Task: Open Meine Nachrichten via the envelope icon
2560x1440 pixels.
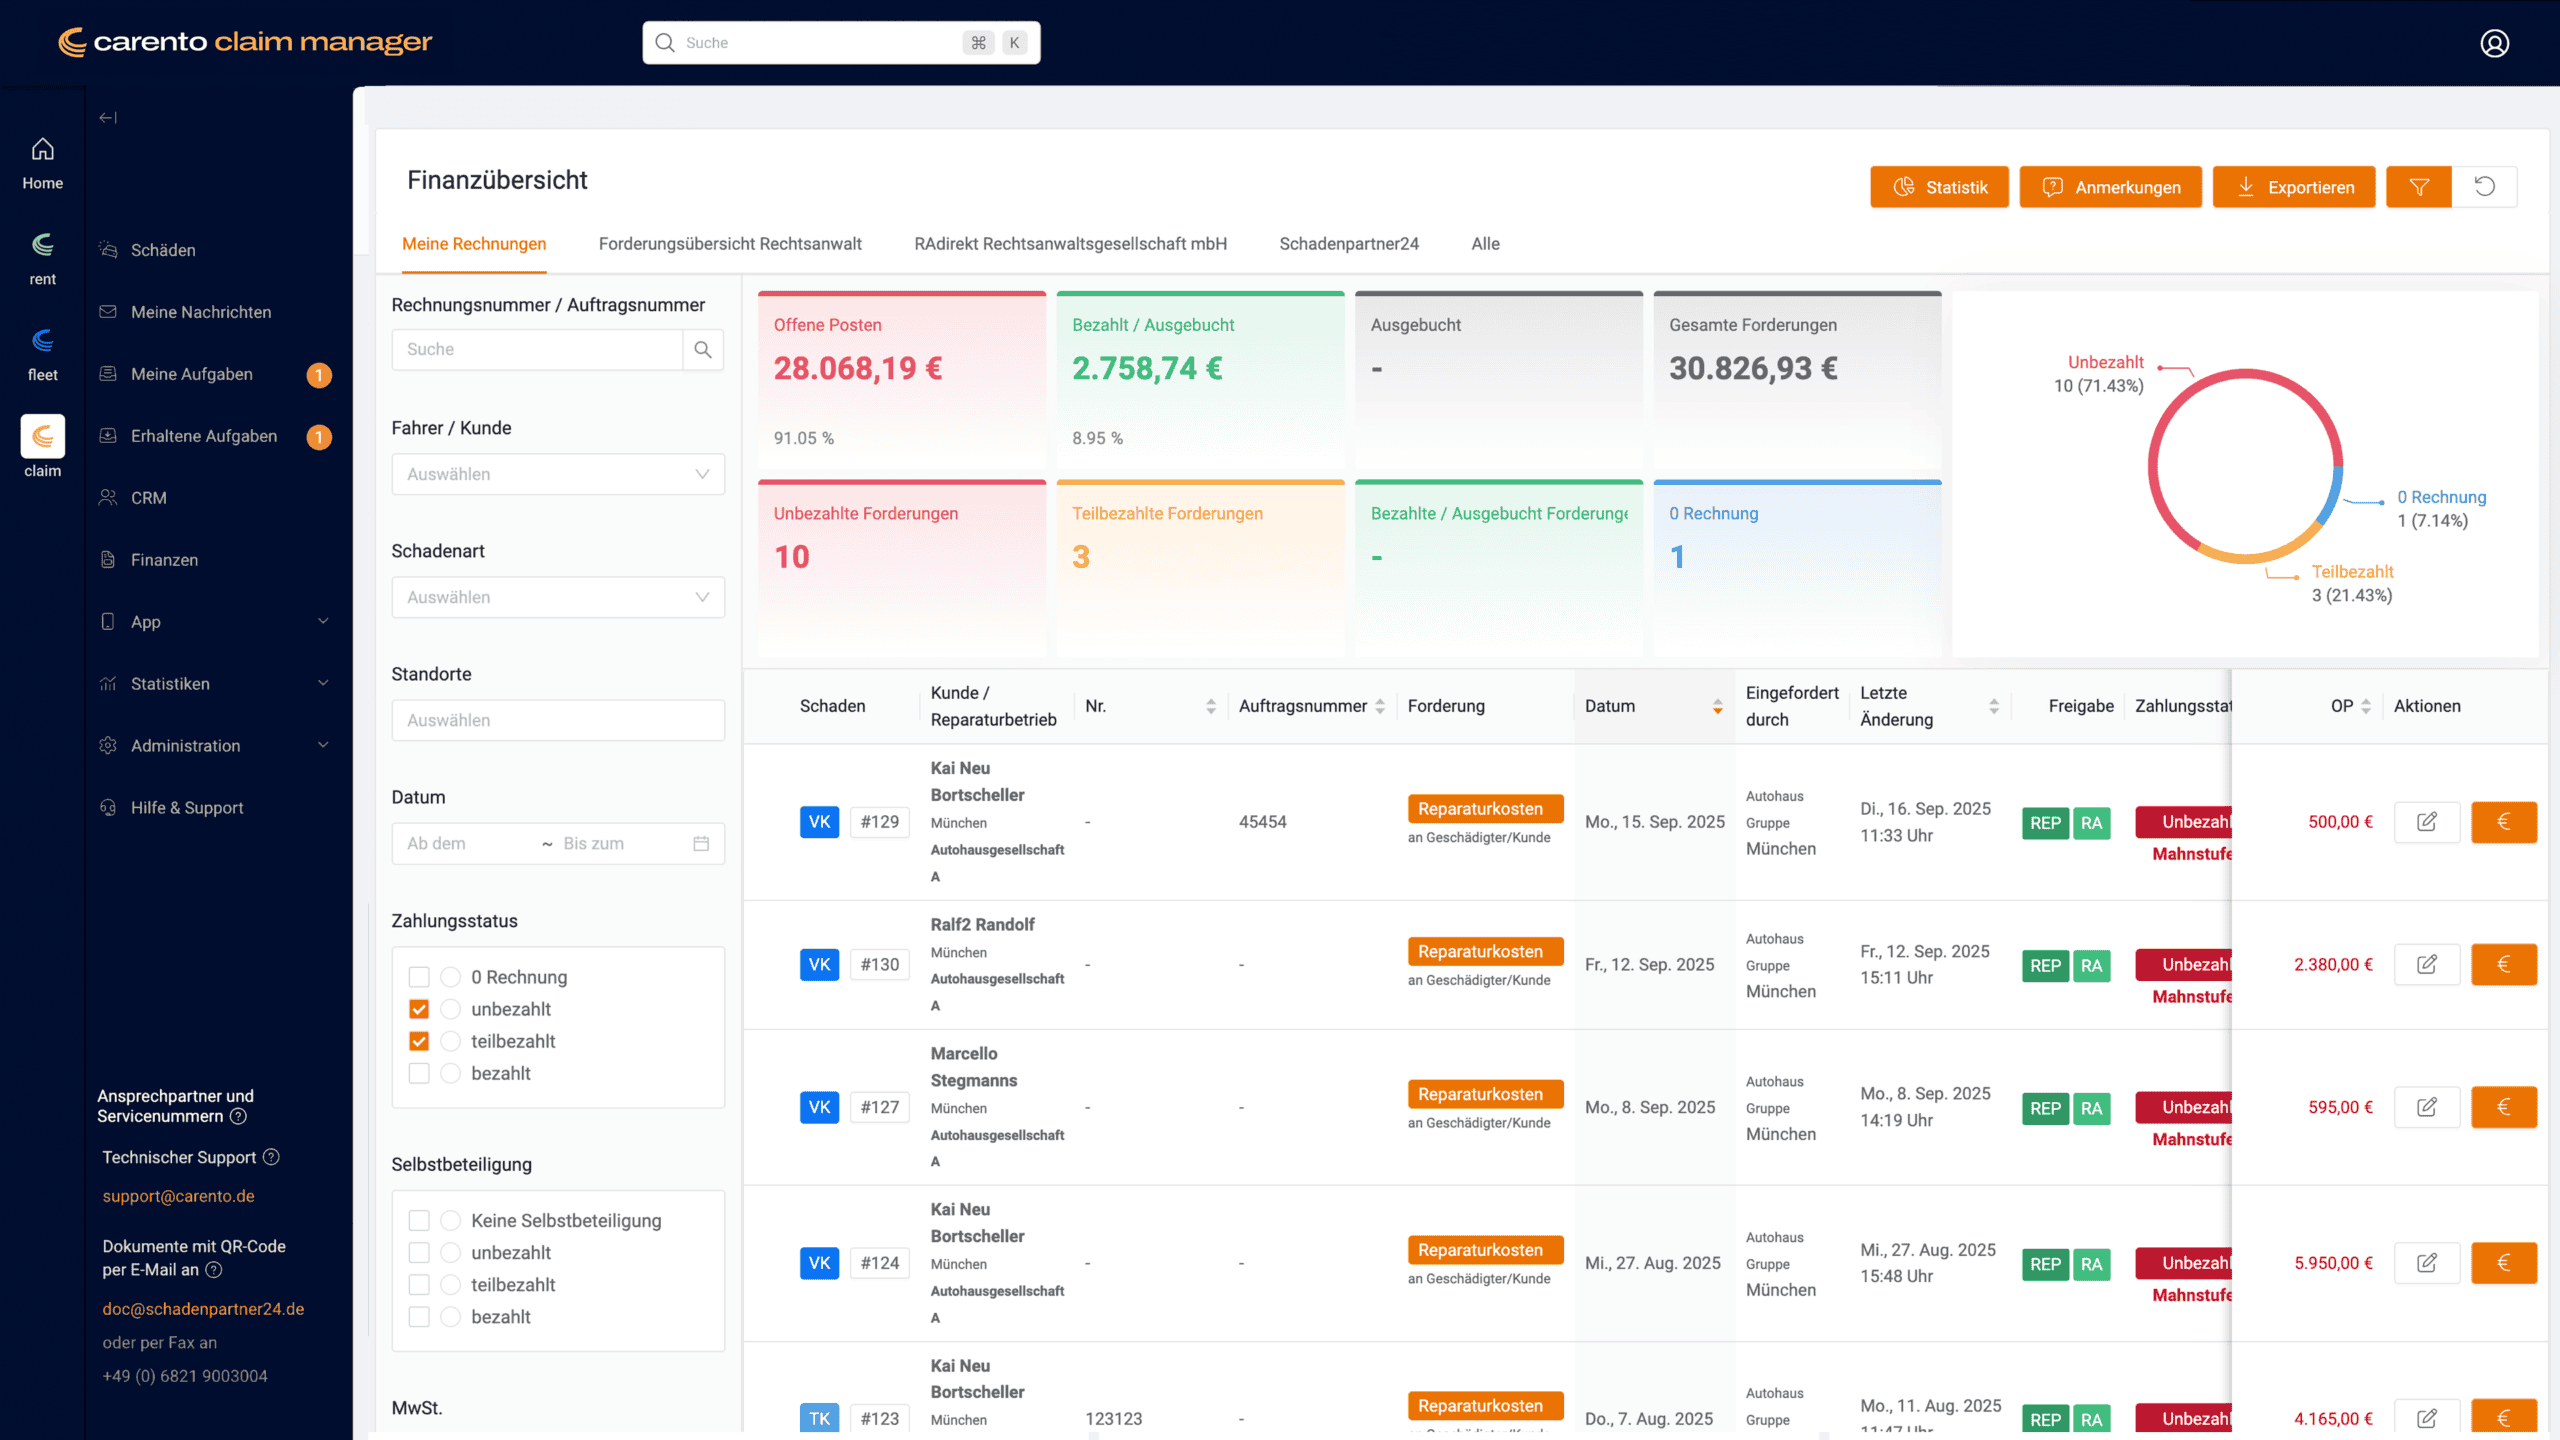Action: coord(109,311)
